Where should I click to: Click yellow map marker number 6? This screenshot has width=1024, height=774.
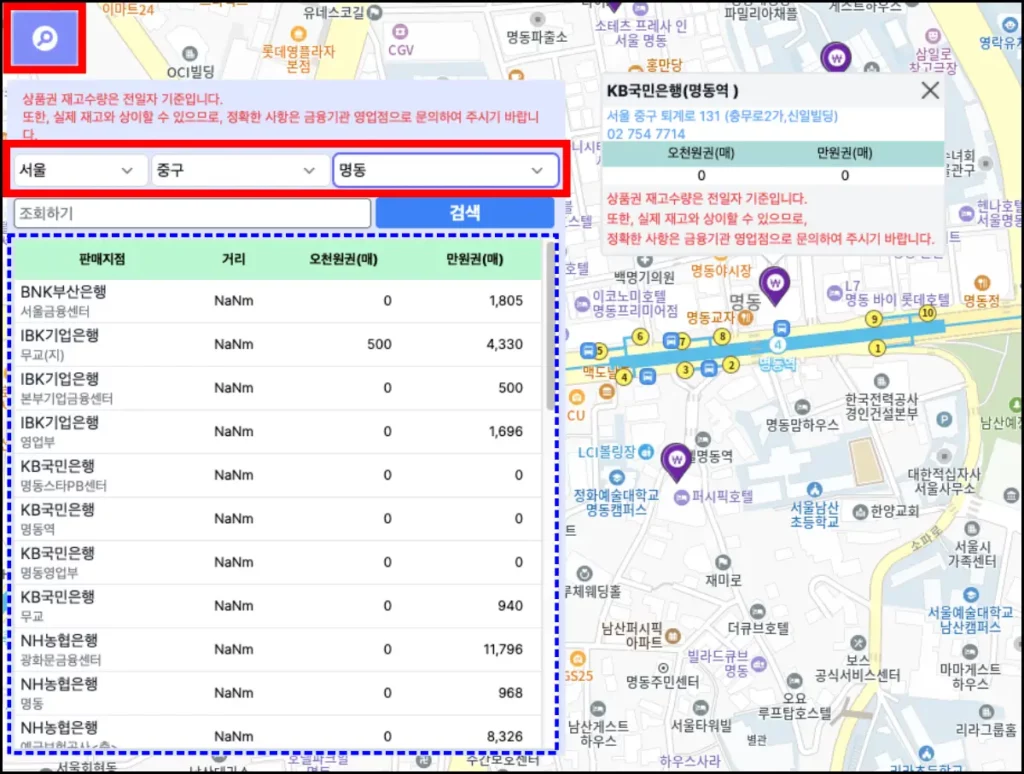(x=640, y=336)
